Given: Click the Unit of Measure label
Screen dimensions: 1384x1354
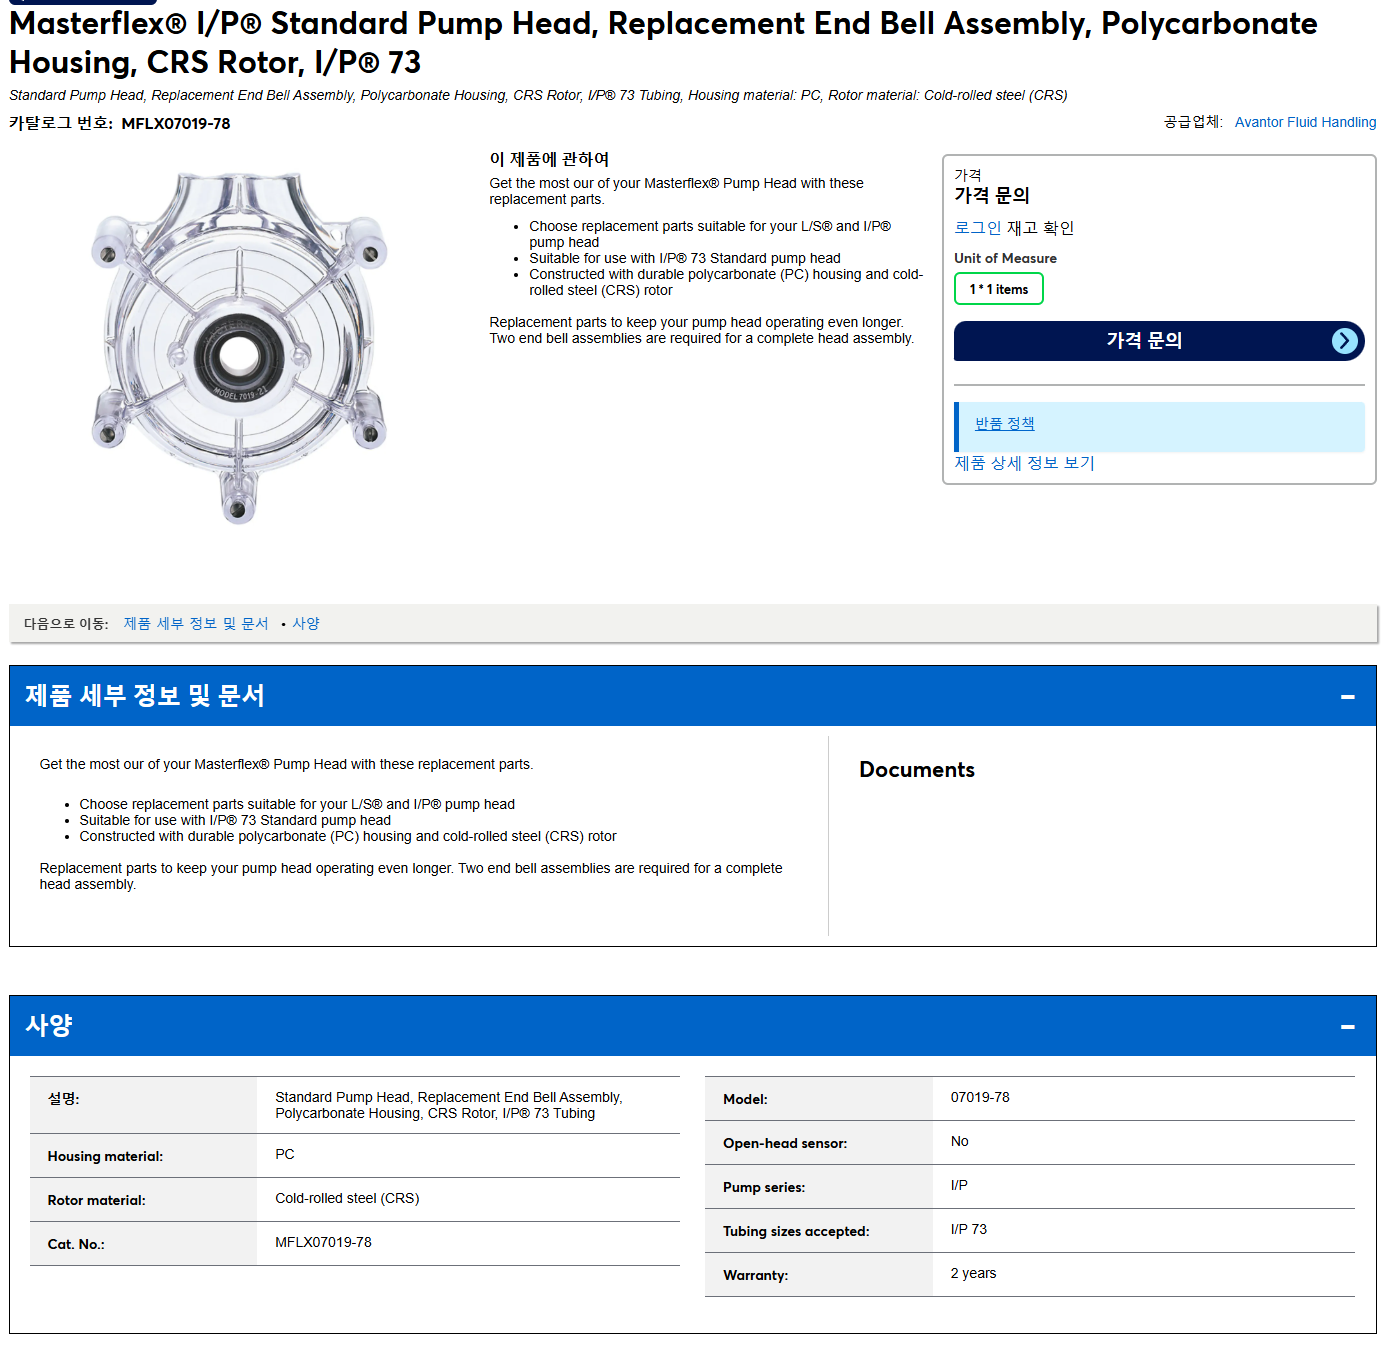Looking at the screenshot, I should click(1005, 258).
